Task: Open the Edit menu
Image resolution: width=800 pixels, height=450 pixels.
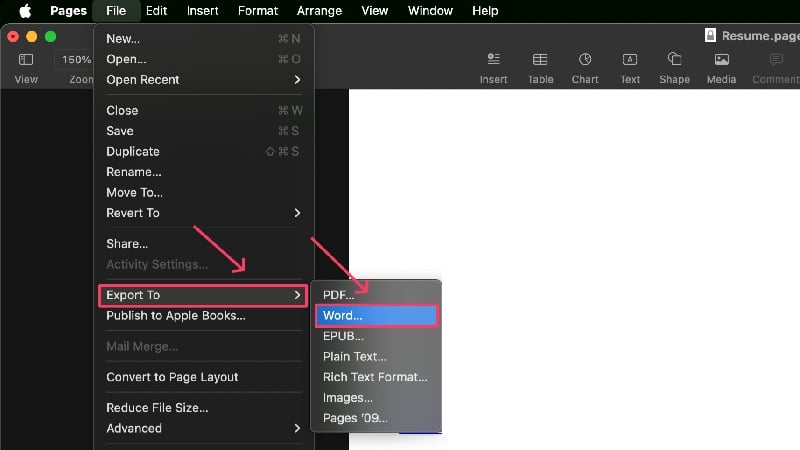Action: 156,11
